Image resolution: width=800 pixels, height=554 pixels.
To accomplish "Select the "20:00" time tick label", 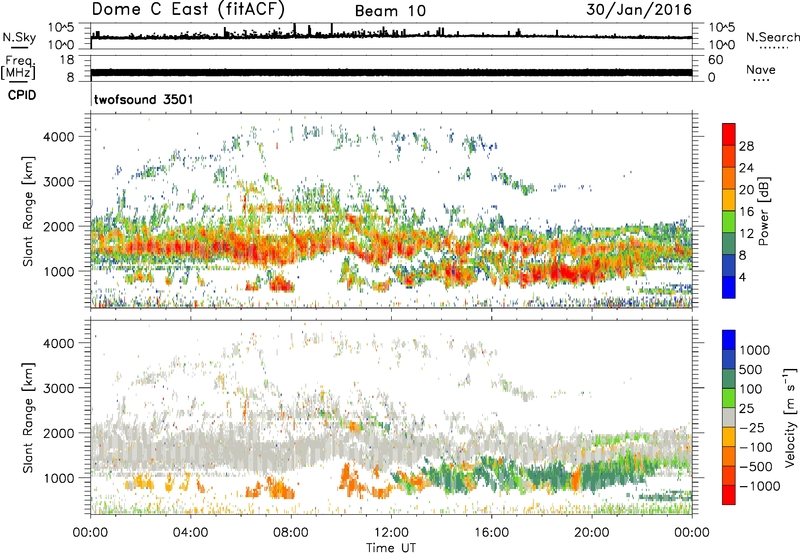I will point(592,533).
